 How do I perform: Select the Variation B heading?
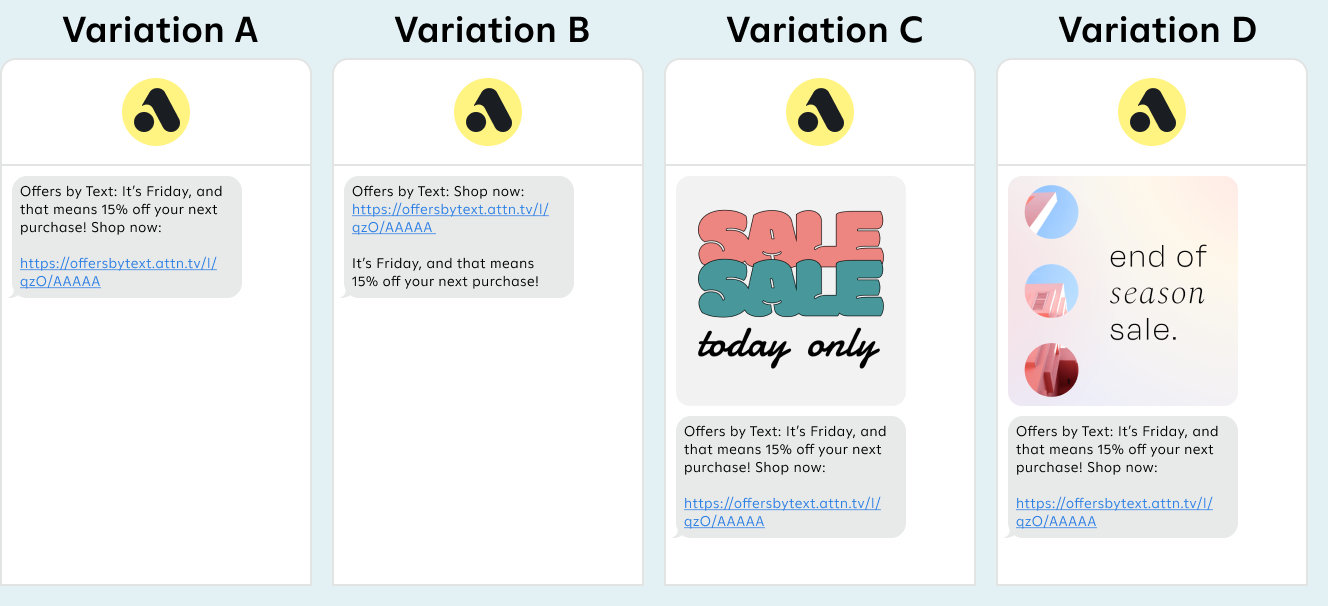tap(492, 30)
